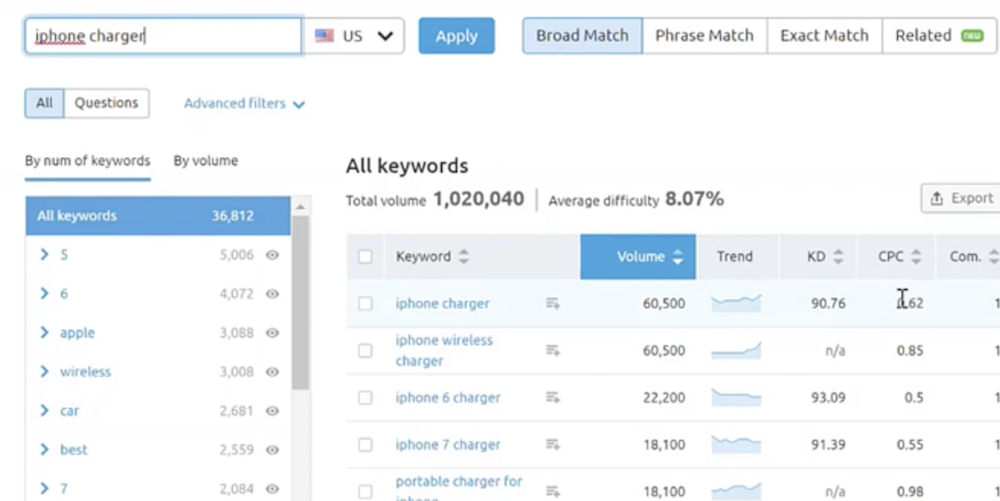The width and height of the screenshot is (1000, 501).
Task: Click the US flag icon
Action: (324, 36)
